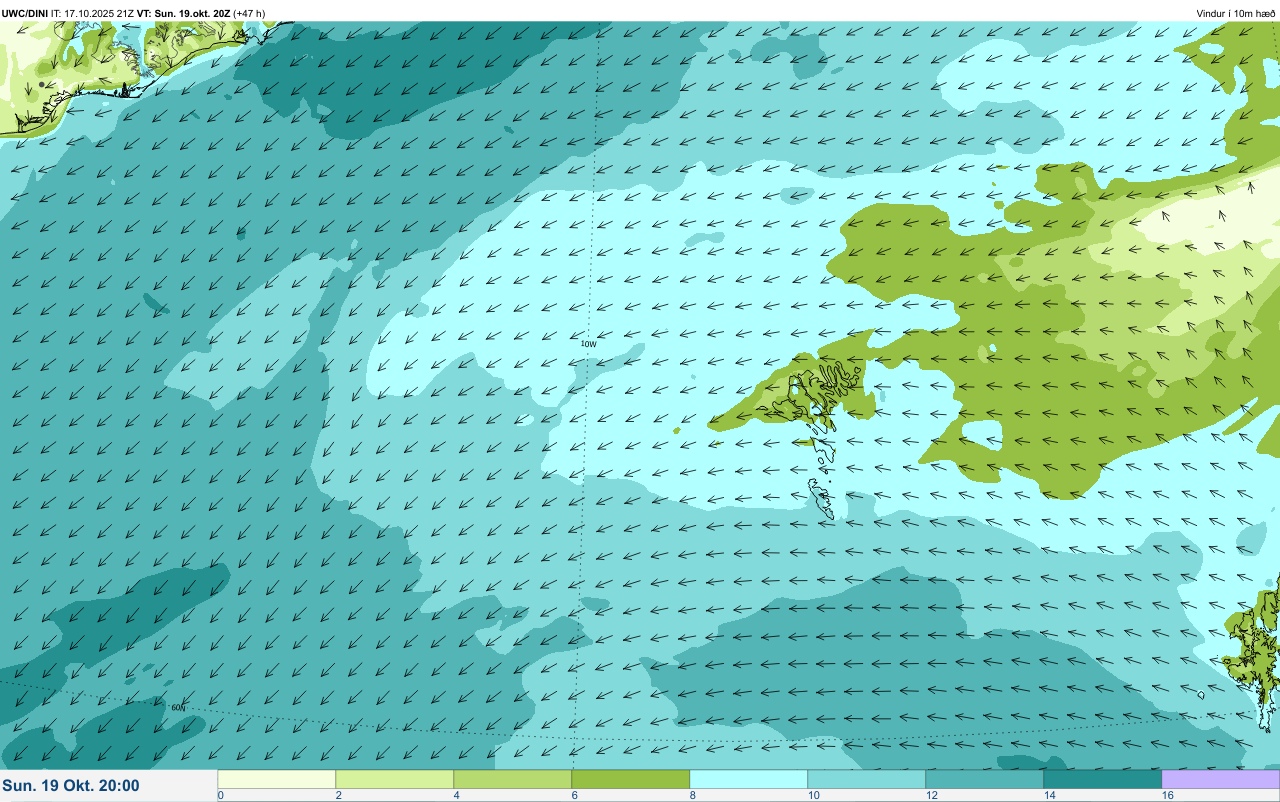Viewport: 1280px width, 802px height.
Task: Click the purple above-16 legend swatch
Action: (x=1221, y=779)
